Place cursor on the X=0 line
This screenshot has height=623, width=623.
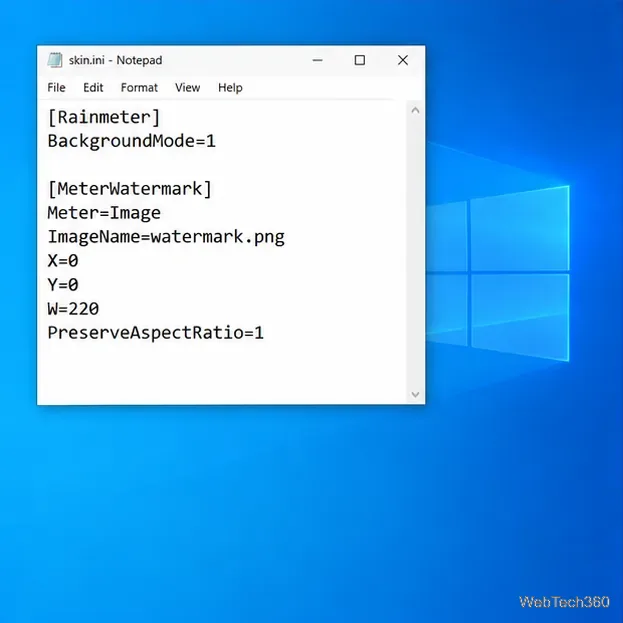coord(63,261)
